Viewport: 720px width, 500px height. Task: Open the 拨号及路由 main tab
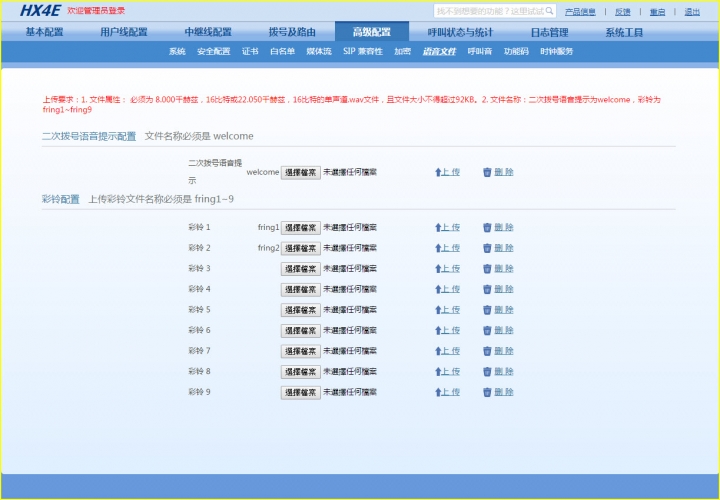click(292, 32)
